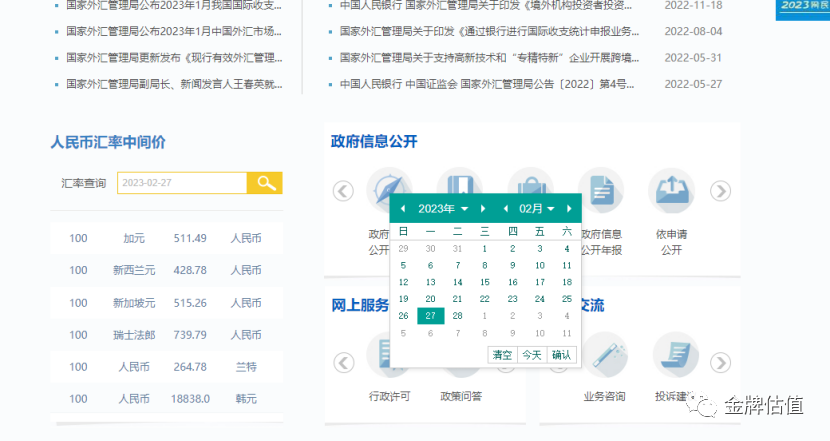This screenshot has width=830, height=441.
Task: Click 政策问答 link
Action: tap(461, 396)
